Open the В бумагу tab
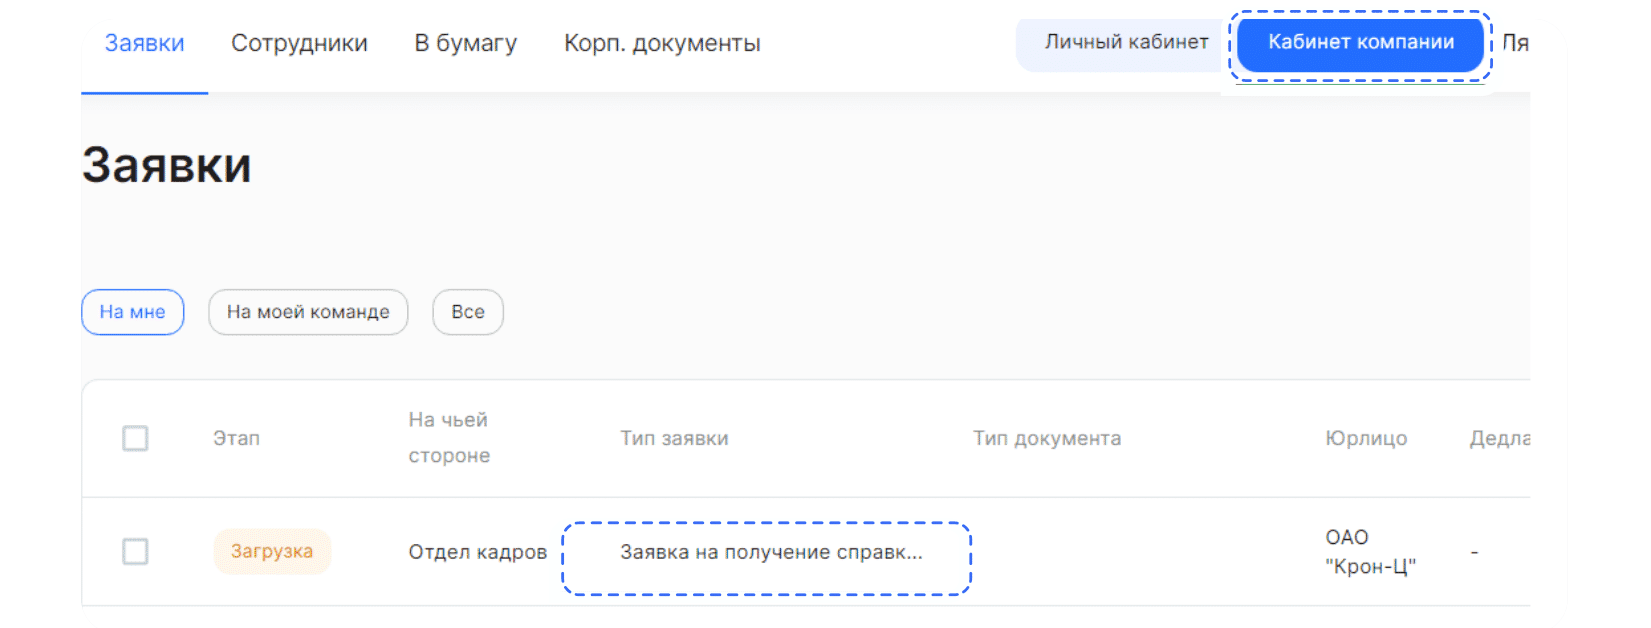Screen dimensions: 1651x628 click(466, 44)
